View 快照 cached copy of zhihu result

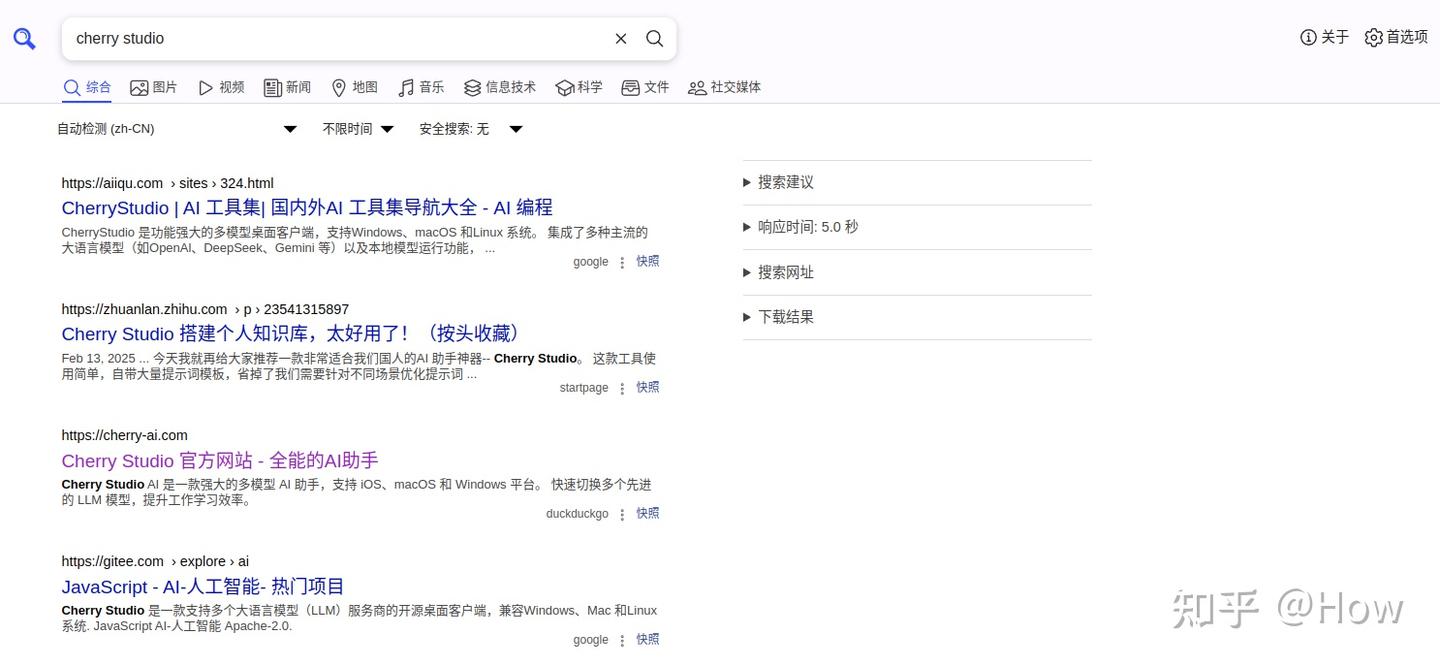(x=647, y=387)
